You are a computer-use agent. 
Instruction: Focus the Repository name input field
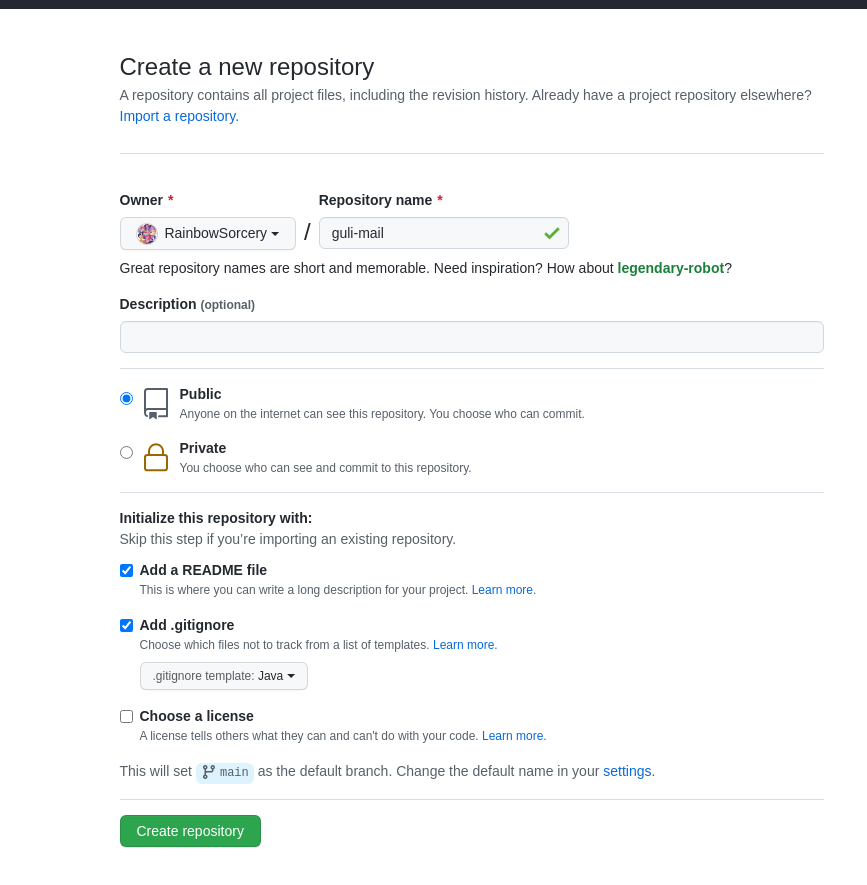(x=430, y=233)
